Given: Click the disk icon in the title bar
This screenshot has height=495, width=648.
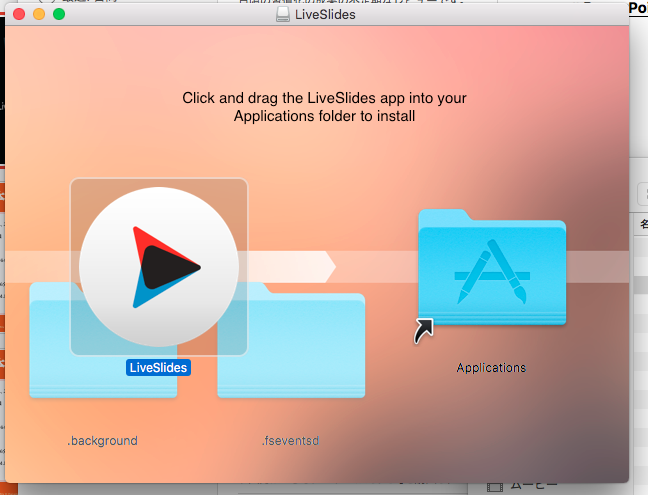Looking at the screenshot, I should click(x=283, y=14).
